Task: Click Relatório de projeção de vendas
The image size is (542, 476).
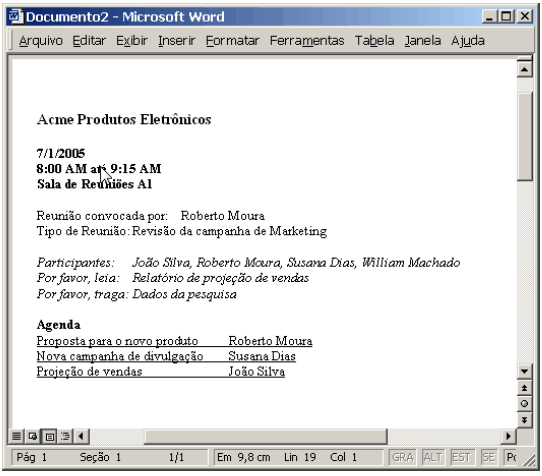Action: [x=221, y=278]
